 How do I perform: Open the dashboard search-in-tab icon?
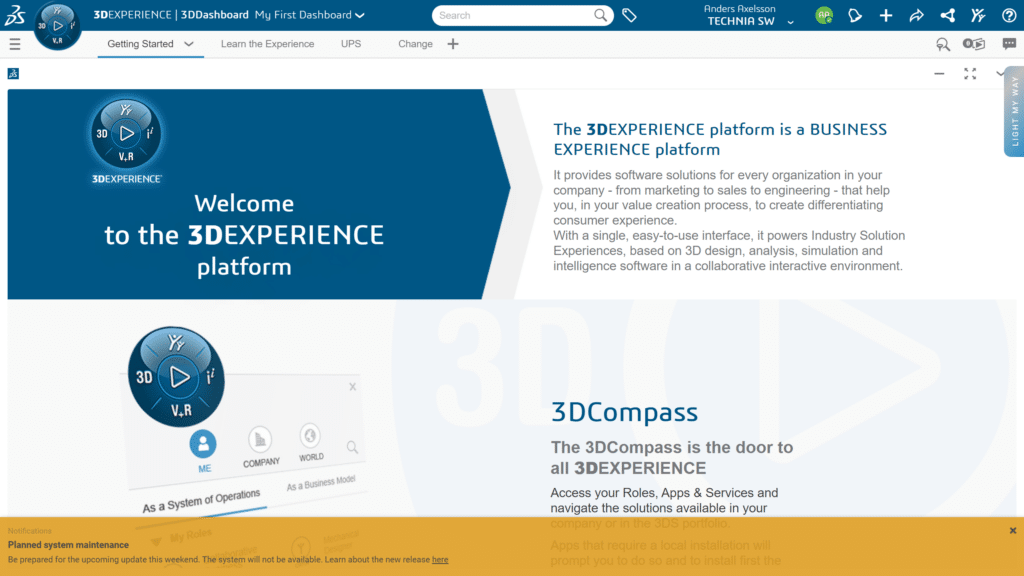[x=942, y=44]
